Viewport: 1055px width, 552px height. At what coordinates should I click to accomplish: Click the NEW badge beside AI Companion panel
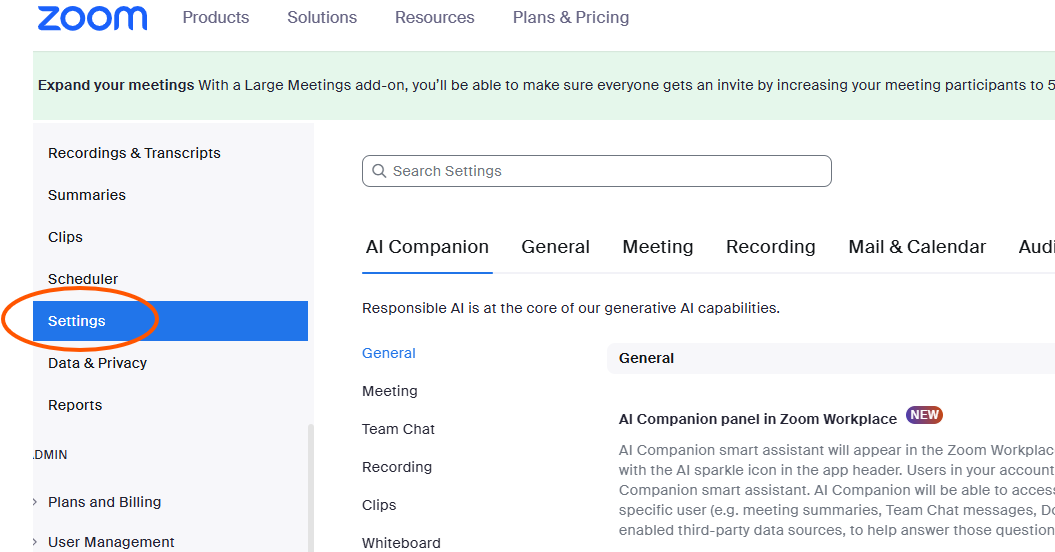pyautogui.click(x=924, y=415)
